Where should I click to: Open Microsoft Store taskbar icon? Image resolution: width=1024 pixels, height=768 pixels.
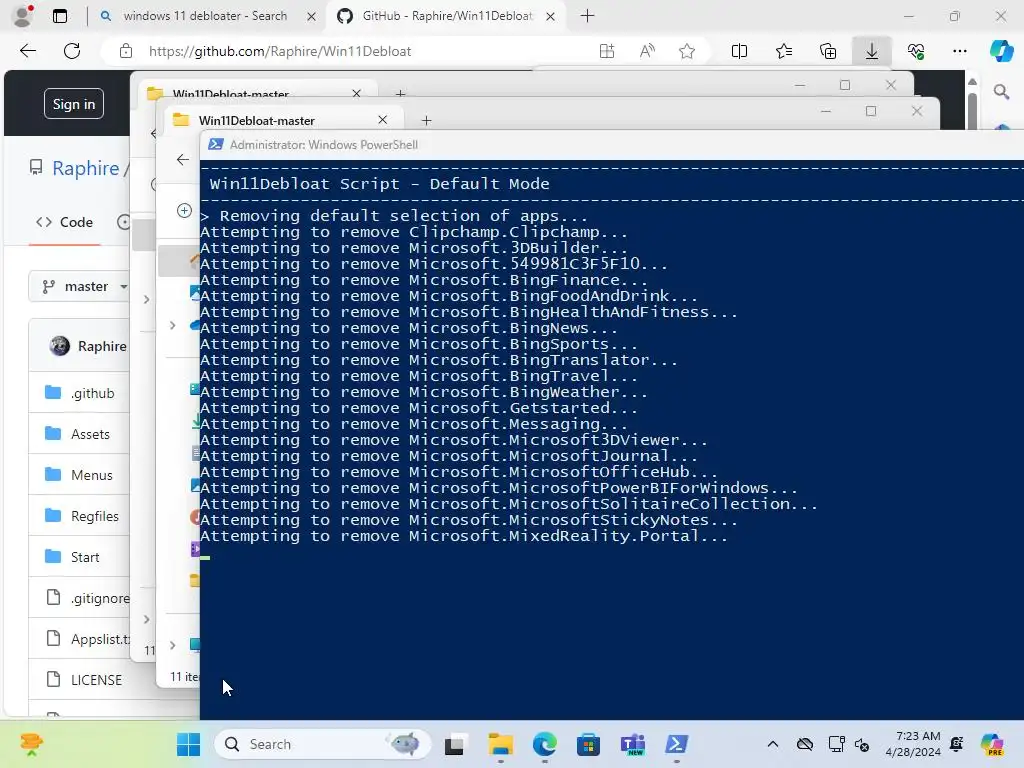tap(588, 744)
